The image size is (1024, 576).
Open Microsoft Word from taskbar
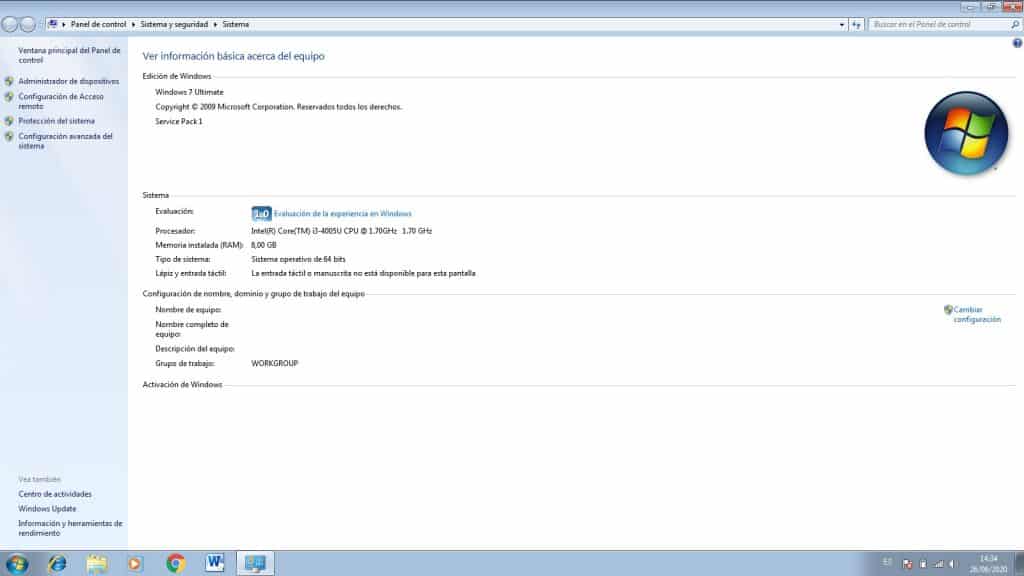(214, 563)
